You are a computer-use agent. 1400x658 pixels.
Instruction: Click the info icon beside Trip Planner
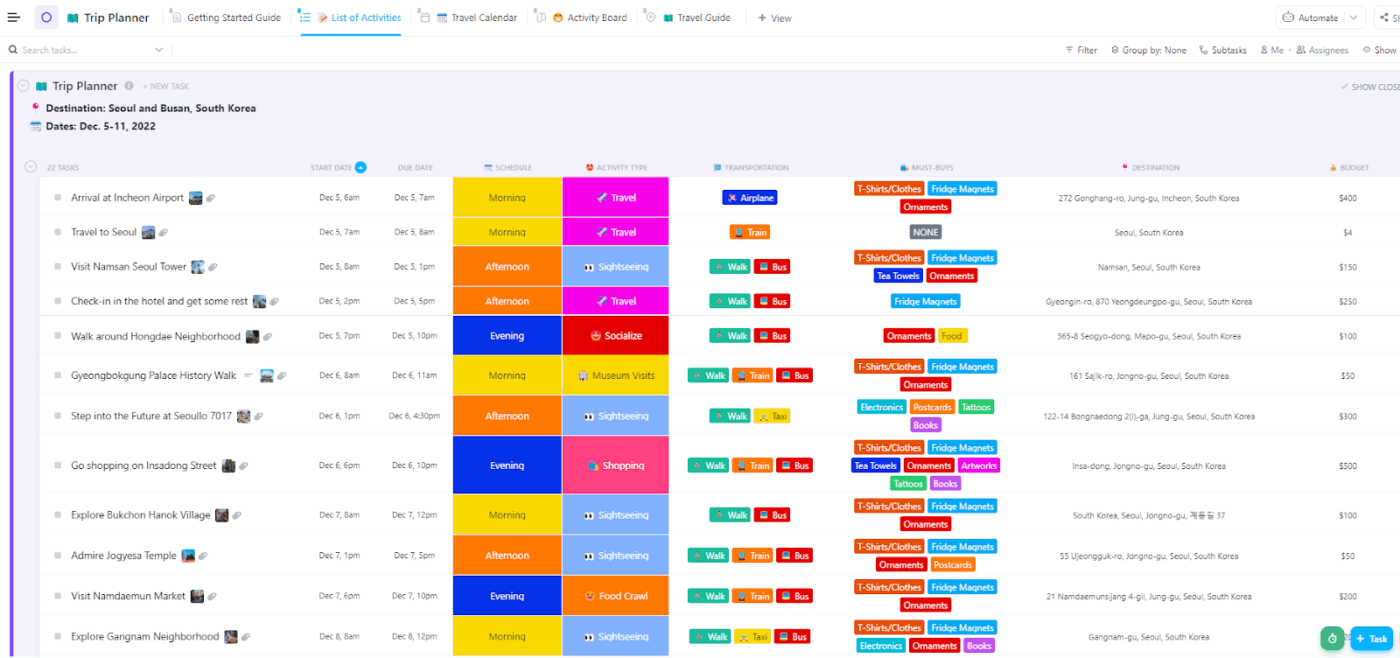pyautogui.click(x=129, y=86)
